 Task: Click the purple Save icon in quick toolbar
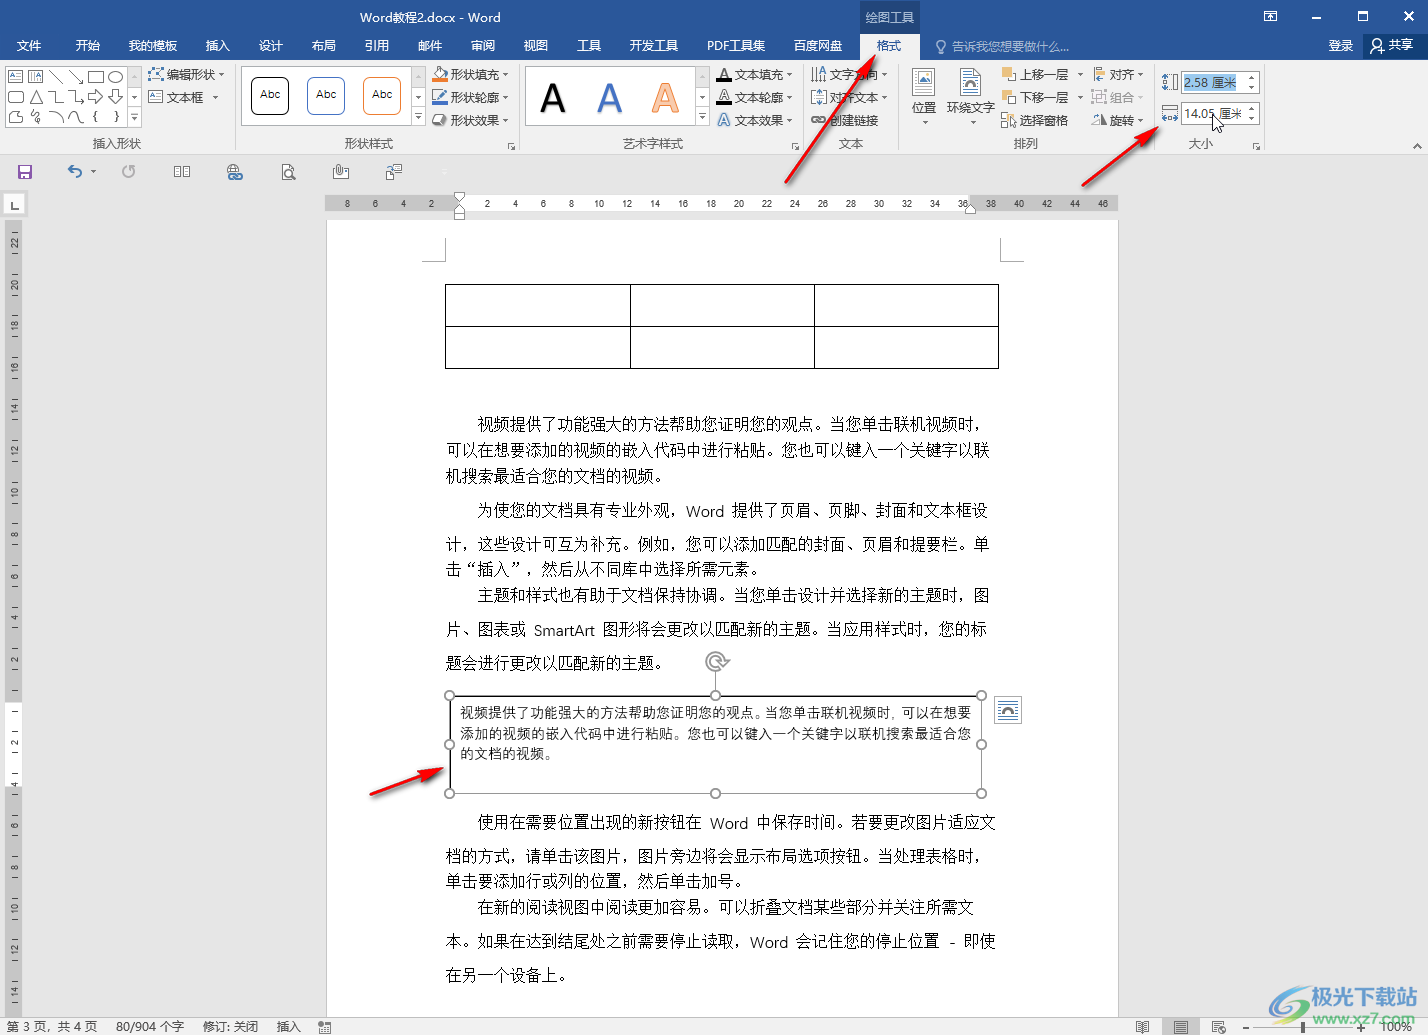pyautogui.click(x=25, y=172)
